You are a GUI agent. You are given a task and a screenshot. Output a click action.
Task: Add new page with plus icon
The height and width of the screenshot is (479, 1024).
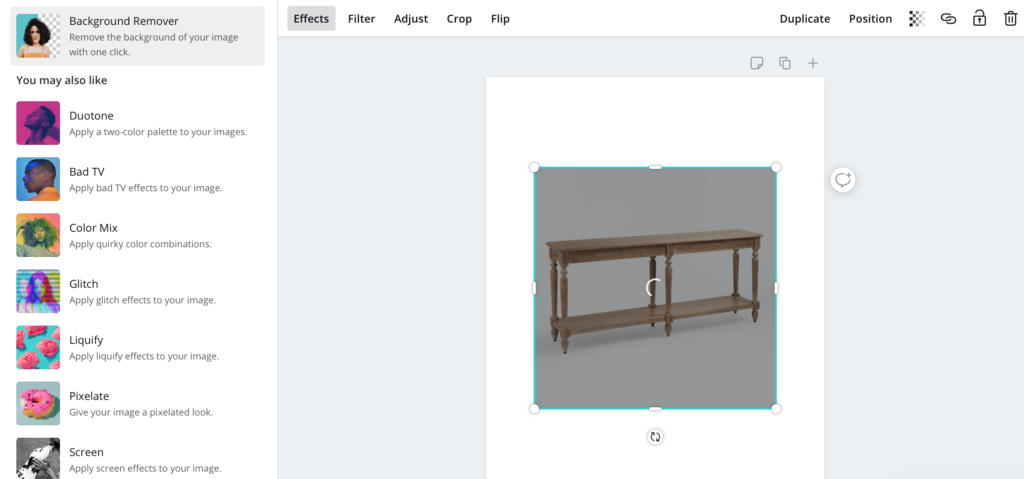812,63
